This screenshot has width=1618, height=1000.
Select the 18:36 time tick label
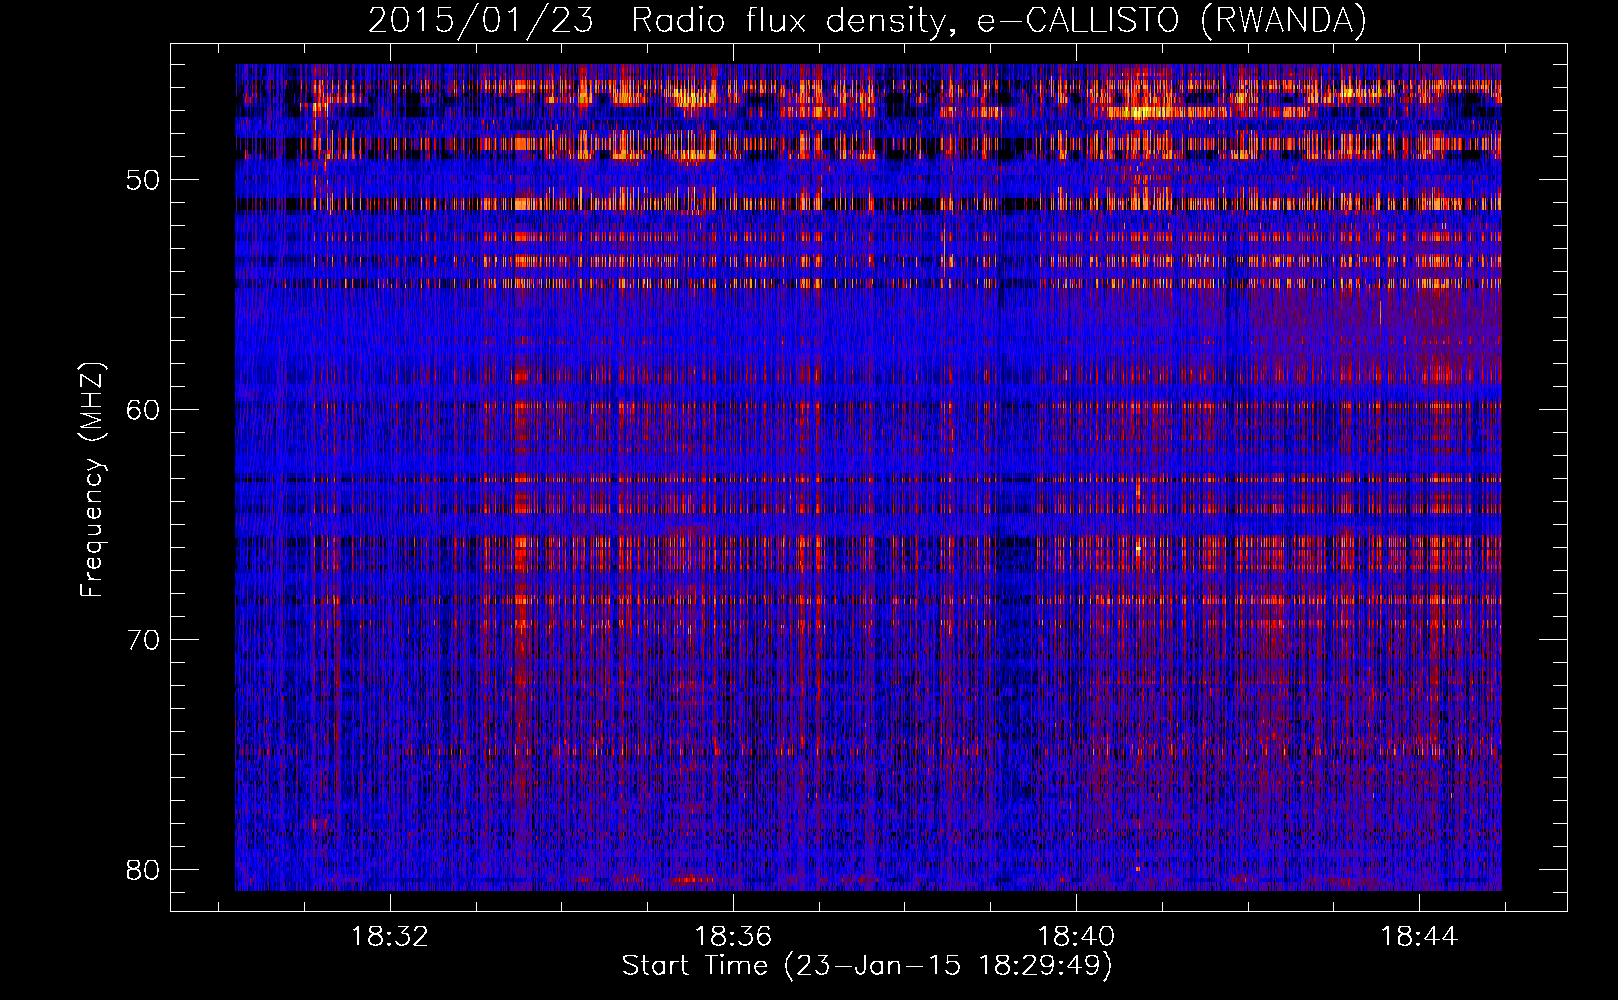(733, 937)
